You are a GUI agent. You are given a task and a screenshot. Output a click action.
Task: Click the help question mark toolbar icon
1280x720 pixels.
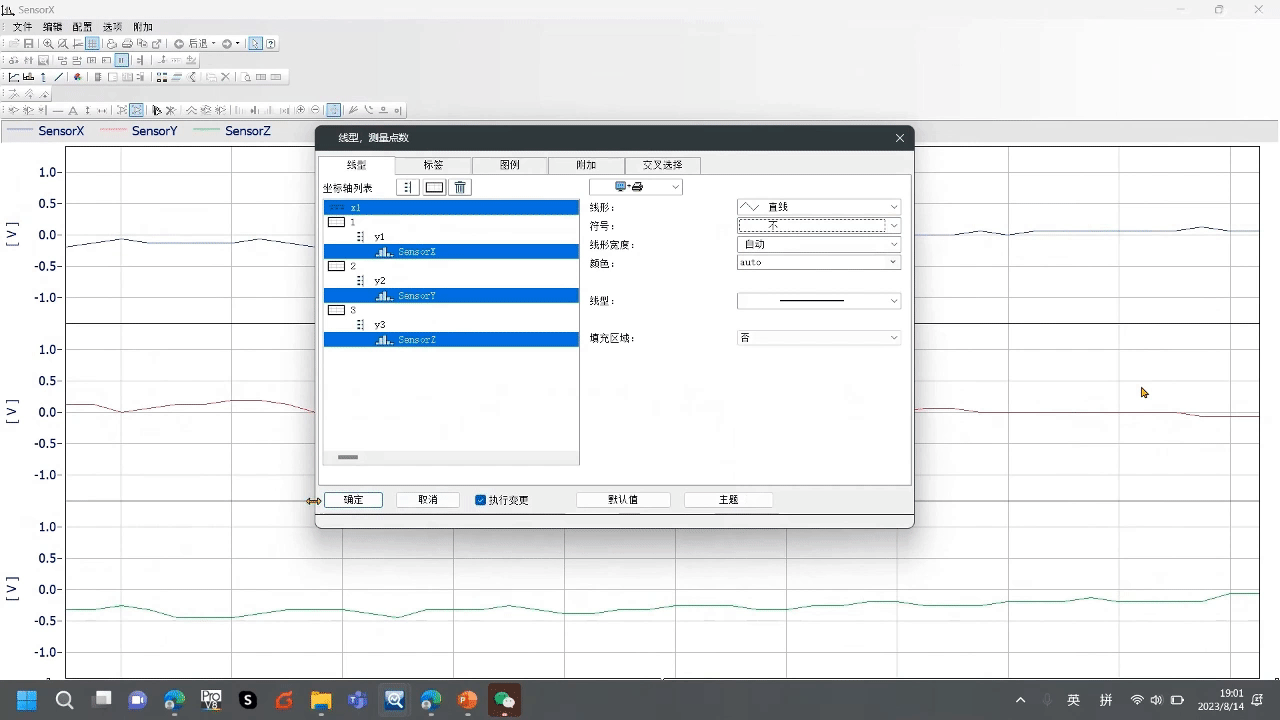271,44
